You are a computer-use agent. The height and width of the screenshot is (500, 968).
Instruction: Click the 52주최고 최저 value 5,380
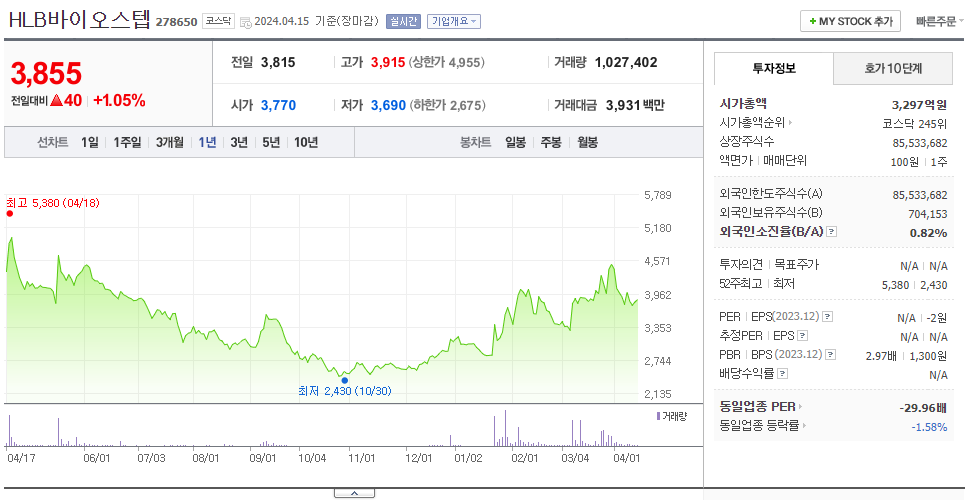point(896,285)
